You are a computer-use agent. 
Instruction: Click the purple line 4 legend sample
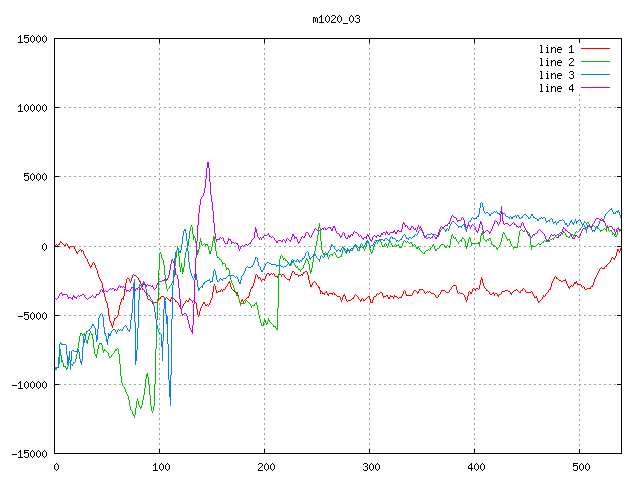(595, 88)
